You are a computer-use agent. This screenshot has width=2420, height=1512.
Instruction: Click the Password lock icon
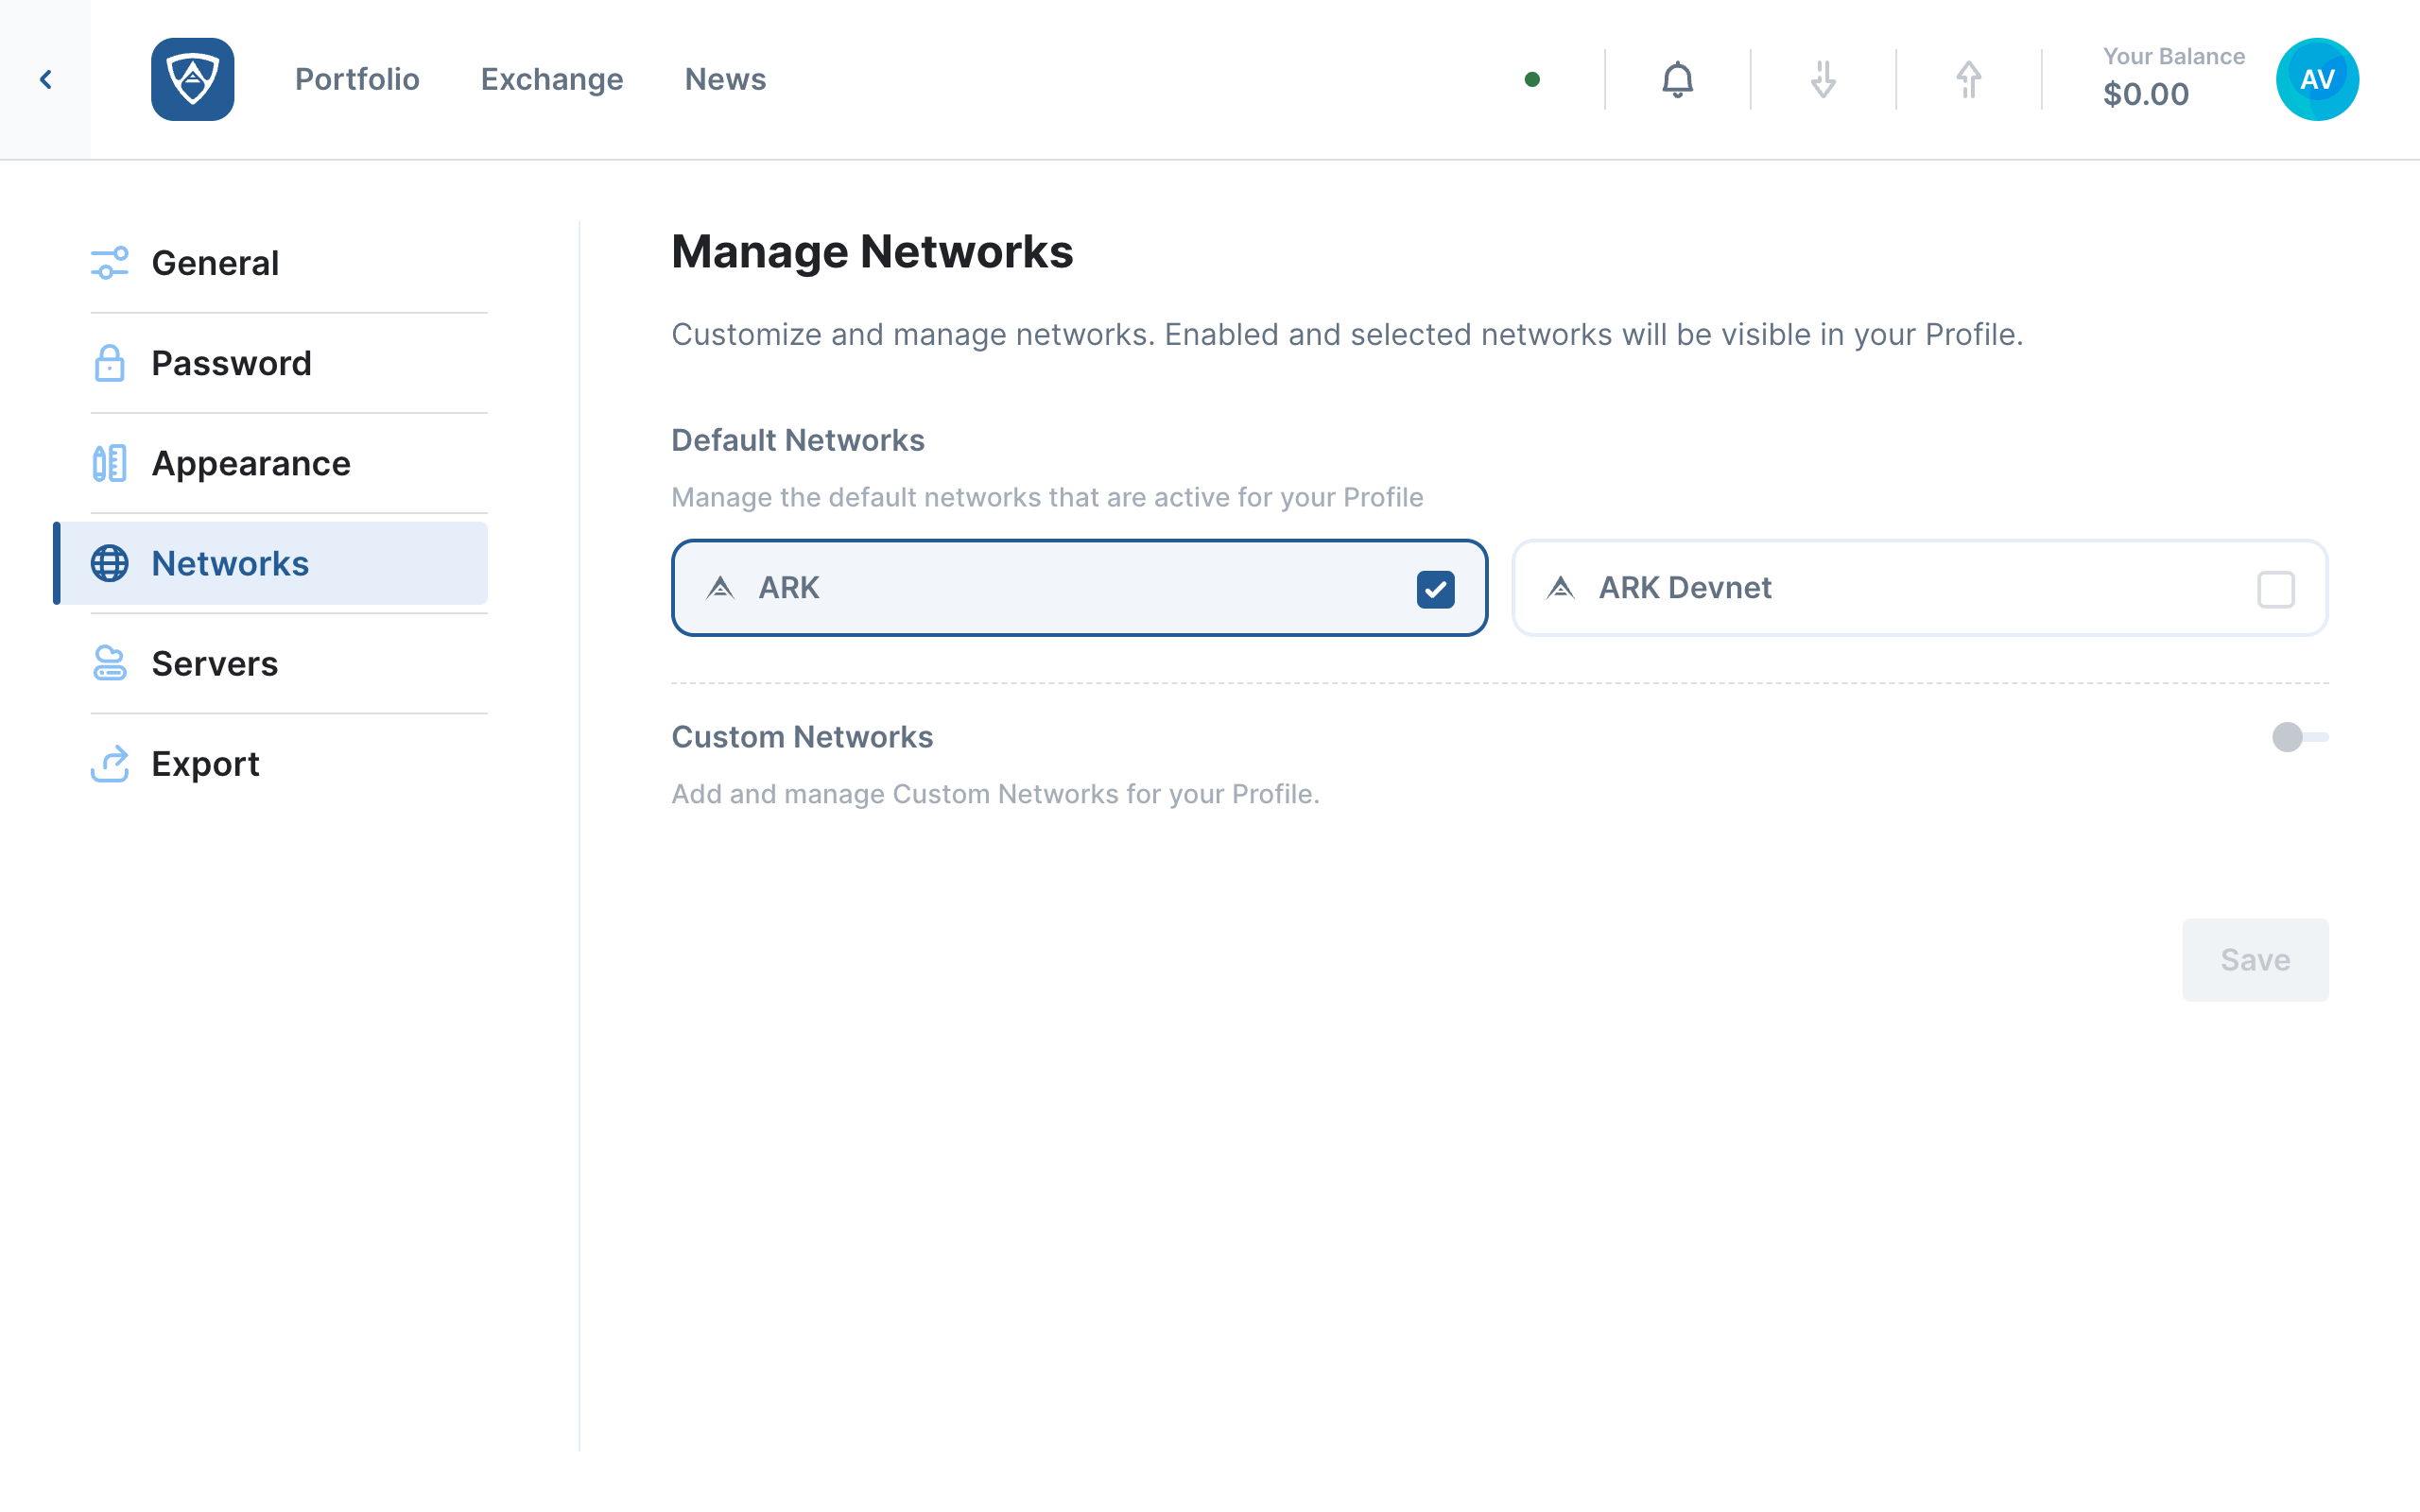[x=109, y=363]
